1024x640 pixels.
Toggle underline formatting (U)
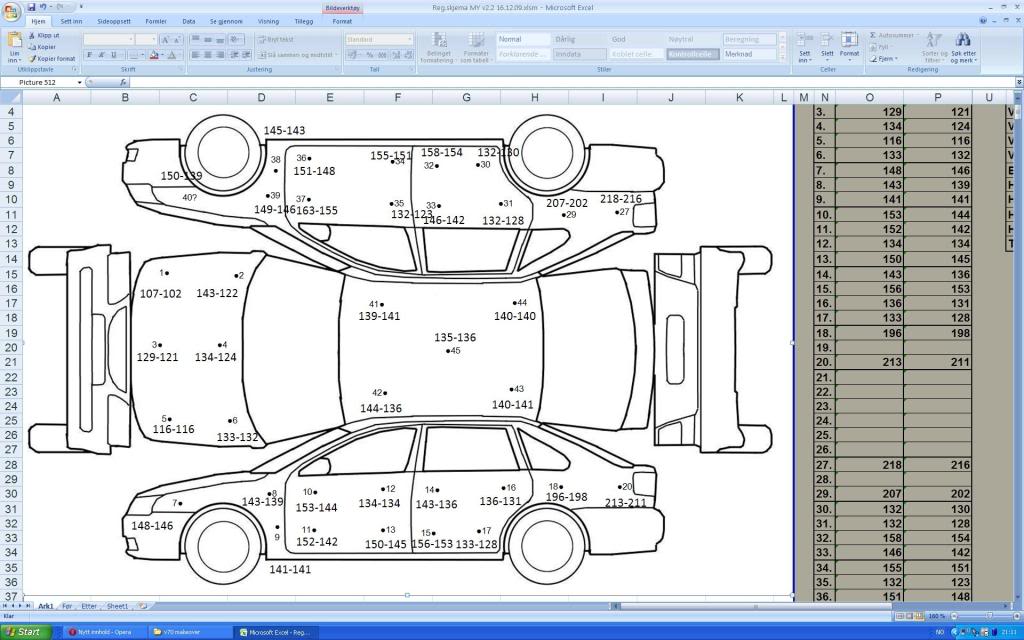tap(113, 55)
